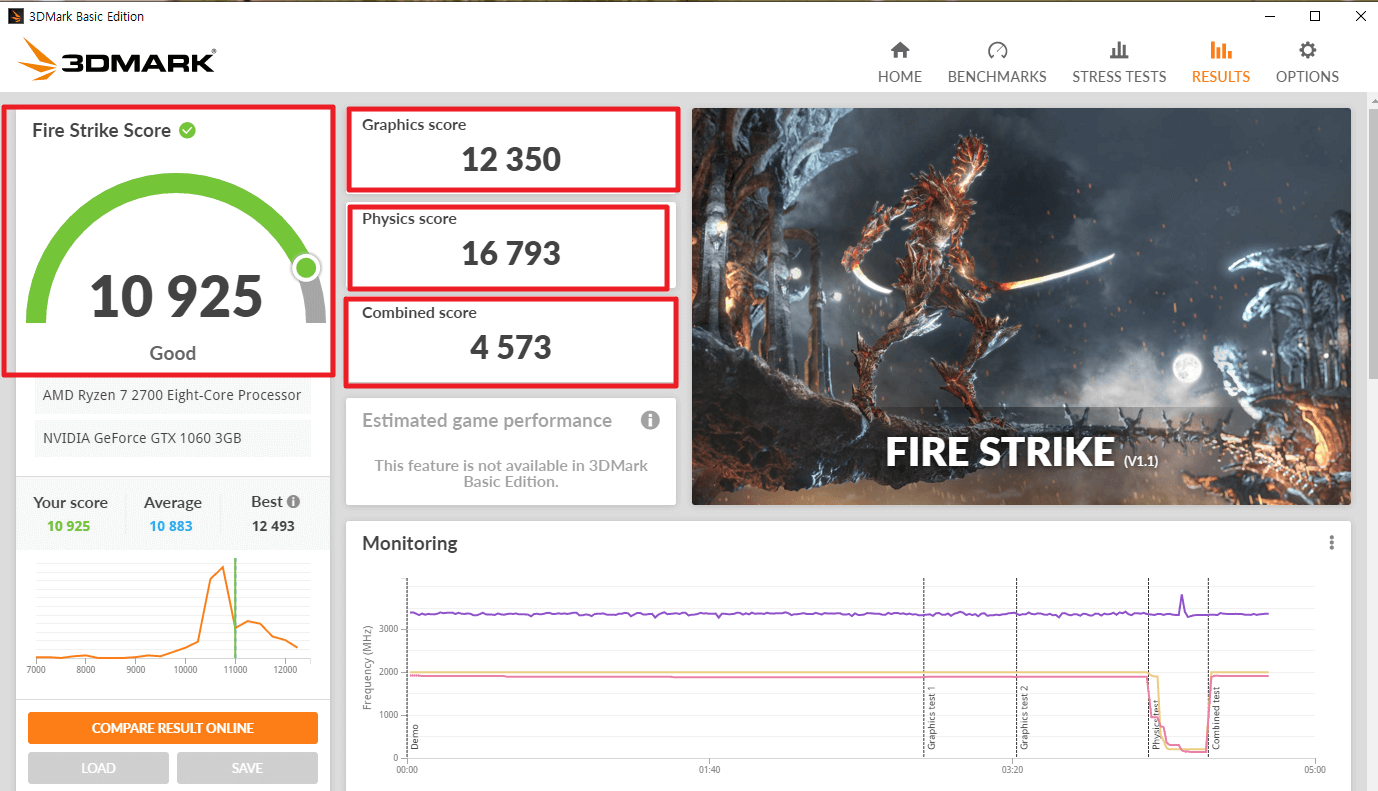Click AMD Ryzen 7 2700 processor entry
The height and width of the screenshot is (791, 1378).
[172, 395]
